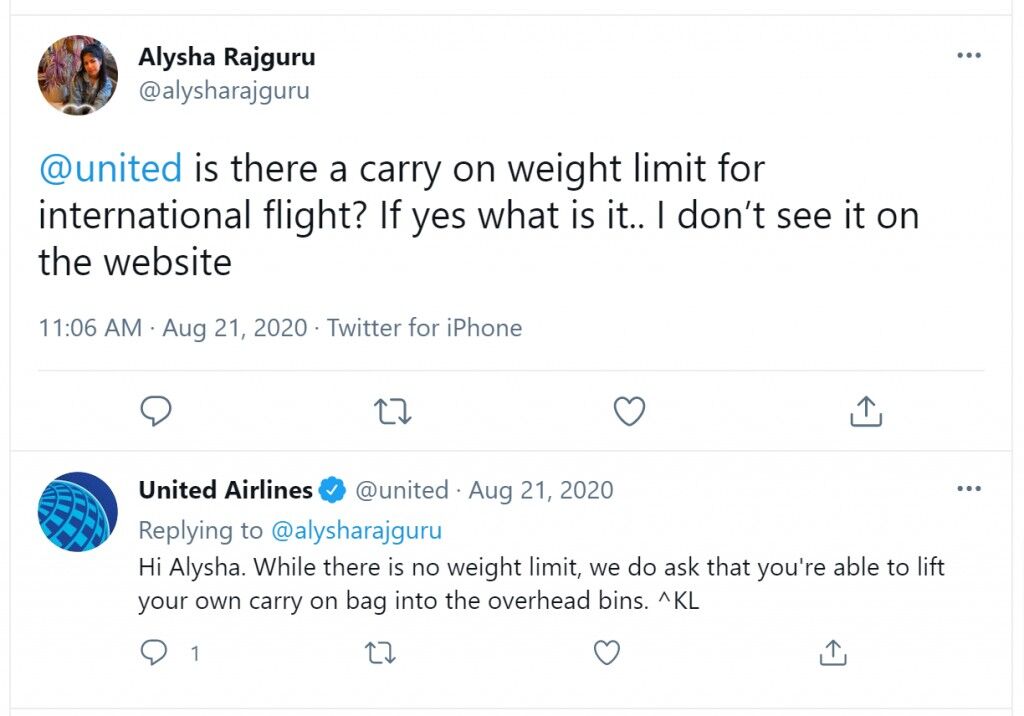The image size is (1024, 716).
Task: Click the Twitter for iPhone source link
Action: [x=424, y=328]
